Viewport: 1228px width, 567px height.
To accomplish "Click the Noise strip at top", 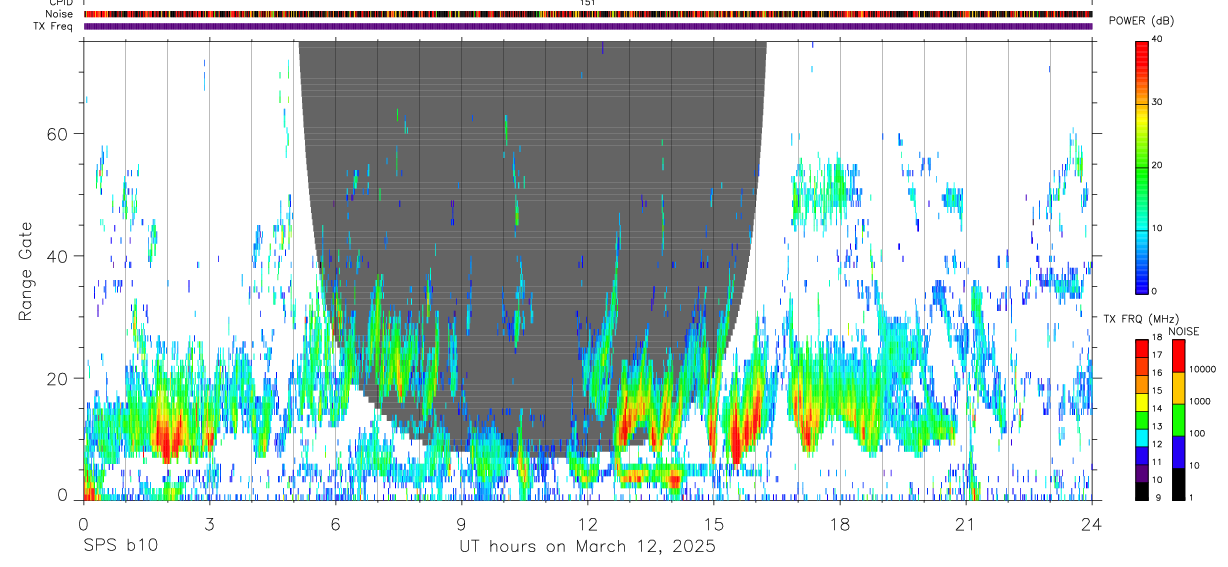I will tap(587, 14).
